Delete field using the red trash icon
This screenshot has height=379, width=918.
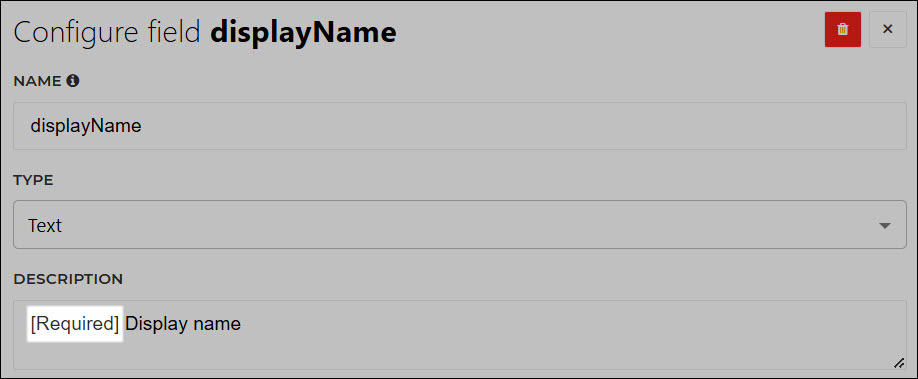coord(842,29)
